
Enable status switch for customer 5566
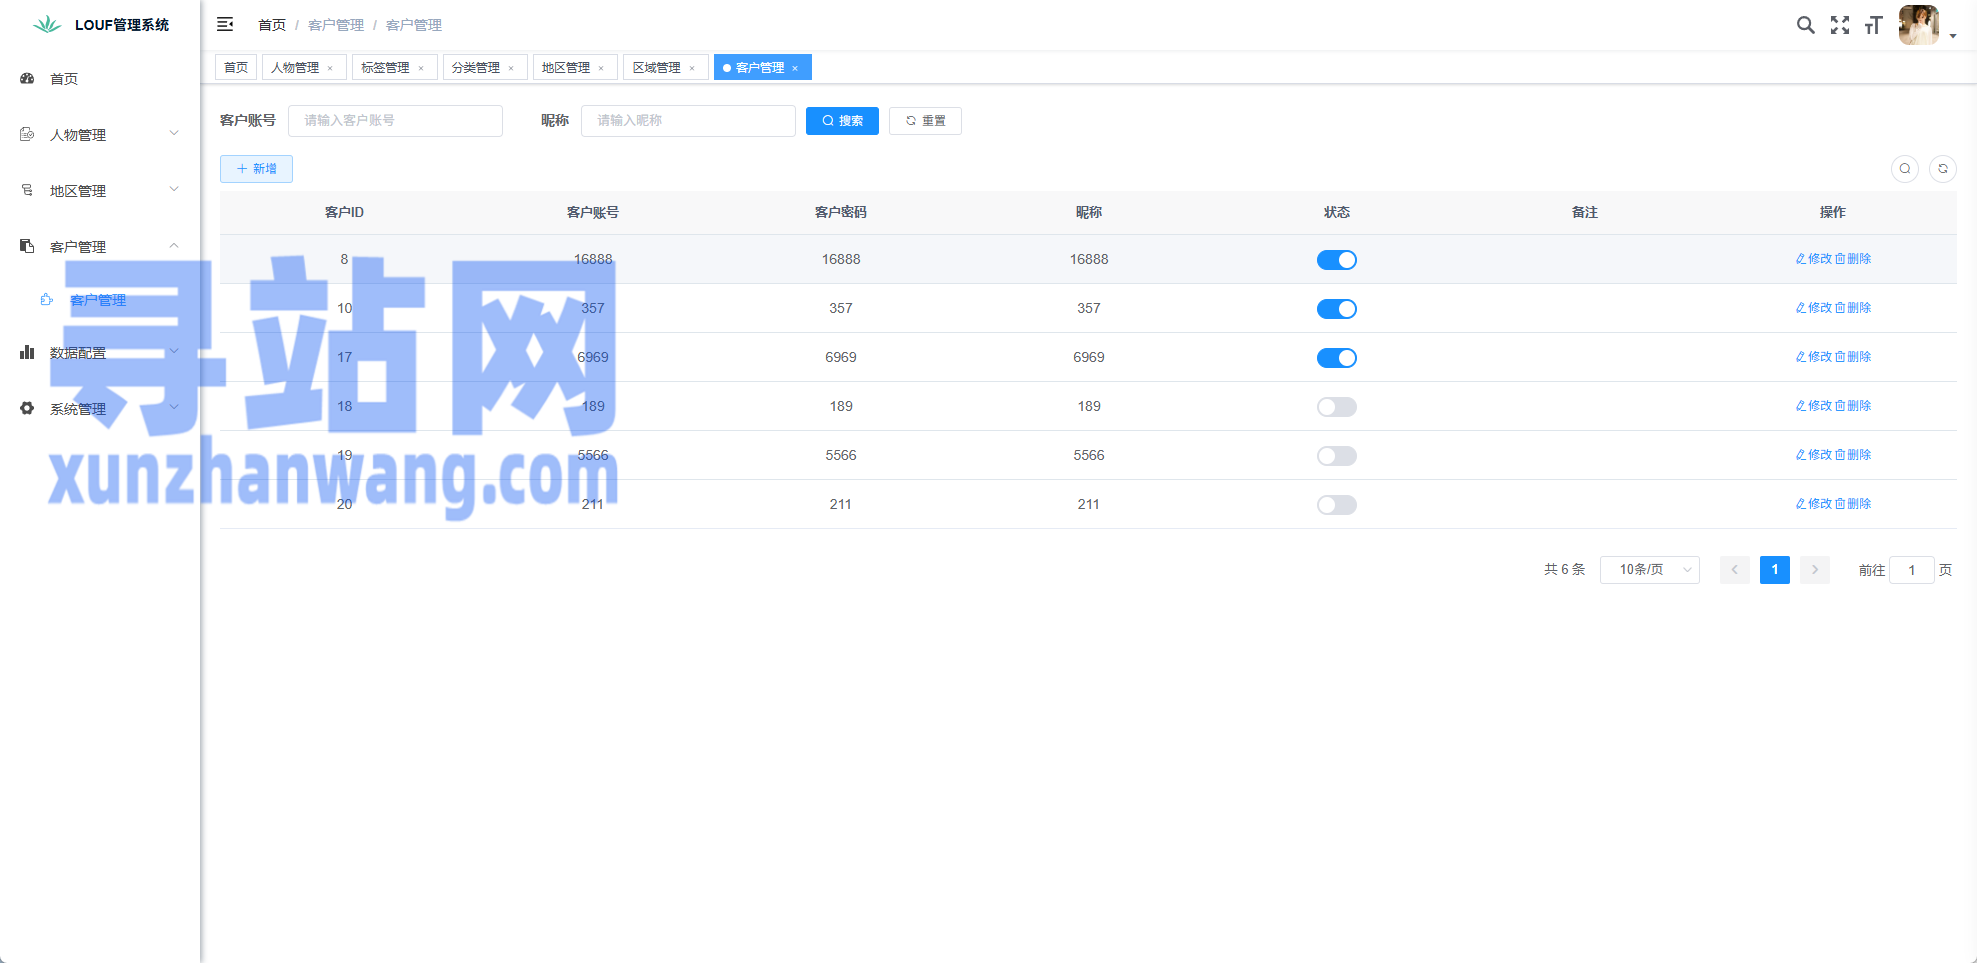point(1336,456)
